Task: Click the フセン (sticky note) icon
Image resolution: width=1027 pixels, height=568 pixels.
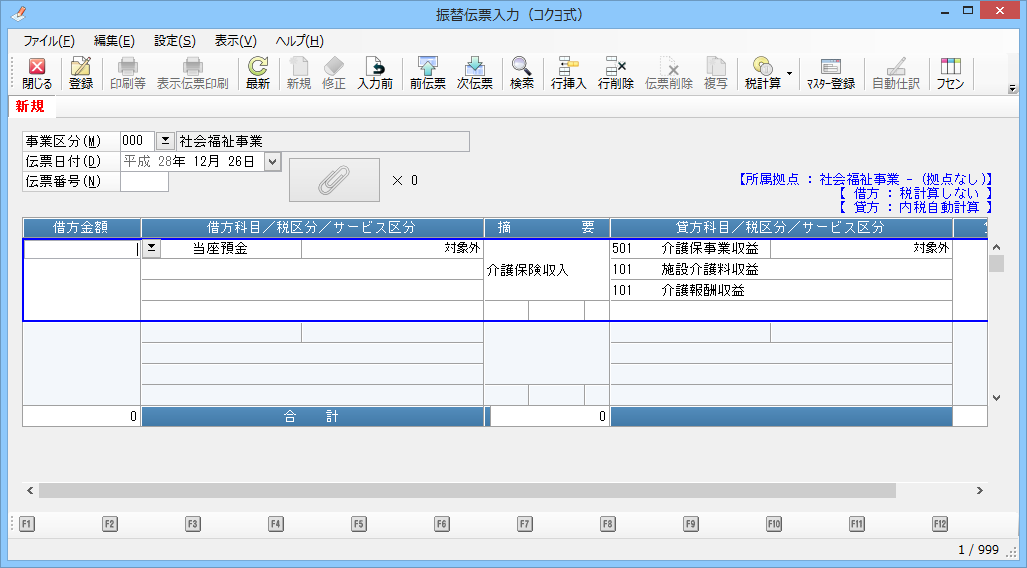Action: (950, 73)
